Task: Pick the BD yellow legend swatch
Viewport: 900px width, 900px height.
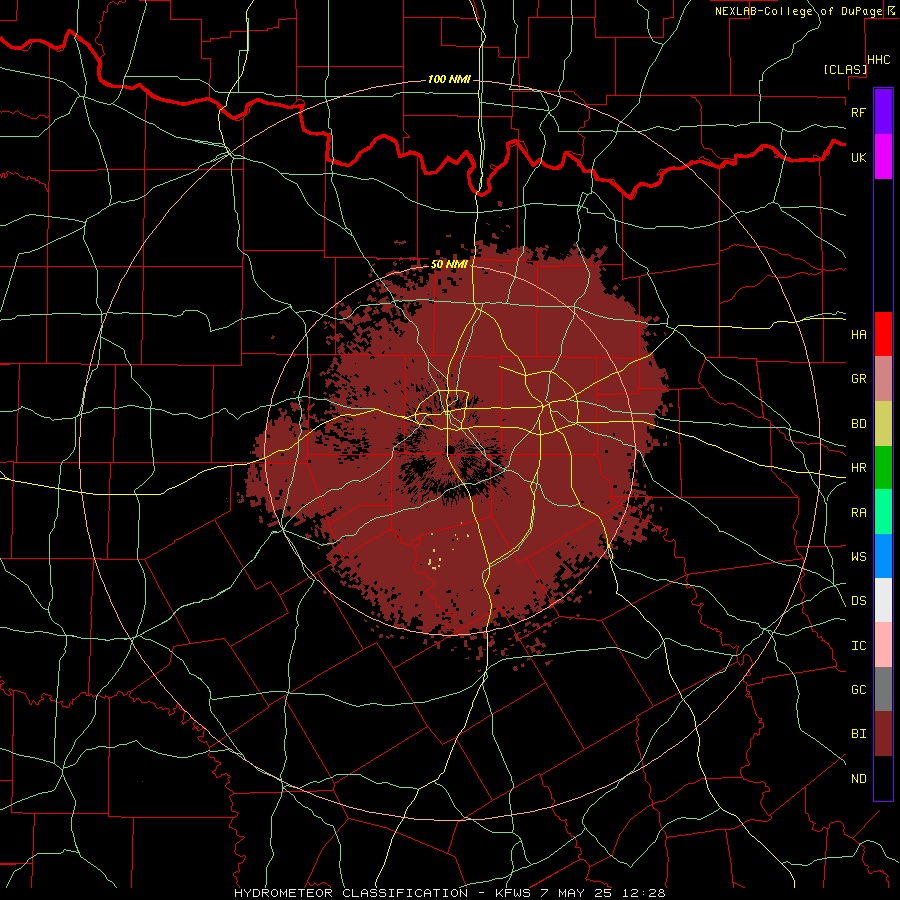Action: (x=883, y=424)
